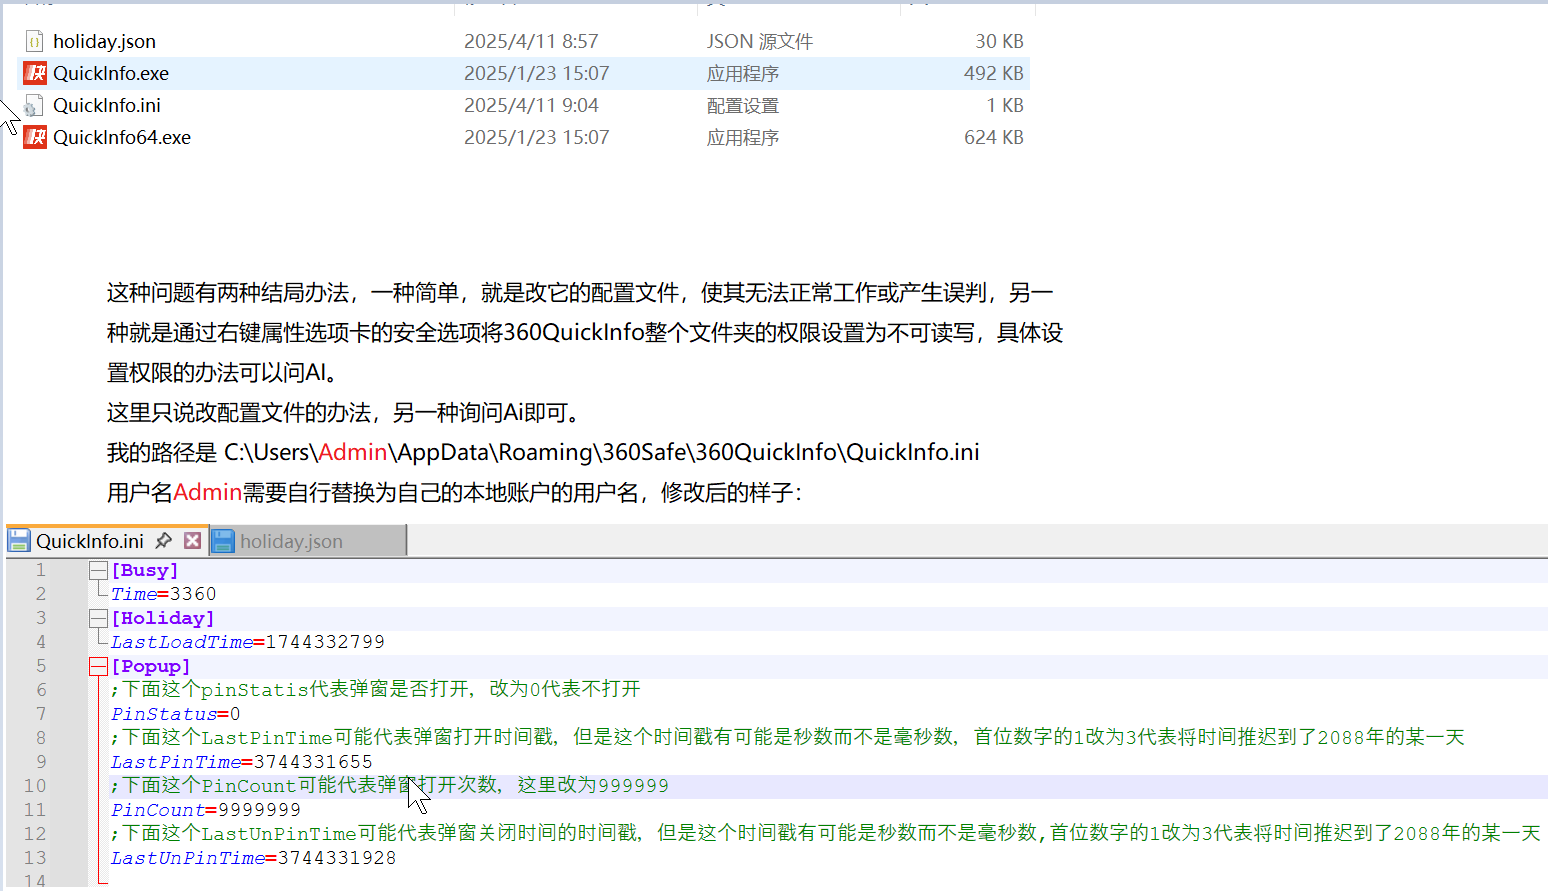Click date 2025/4/11 8:57
This screenshot has width=1548, height=891.
click(531, 41)
